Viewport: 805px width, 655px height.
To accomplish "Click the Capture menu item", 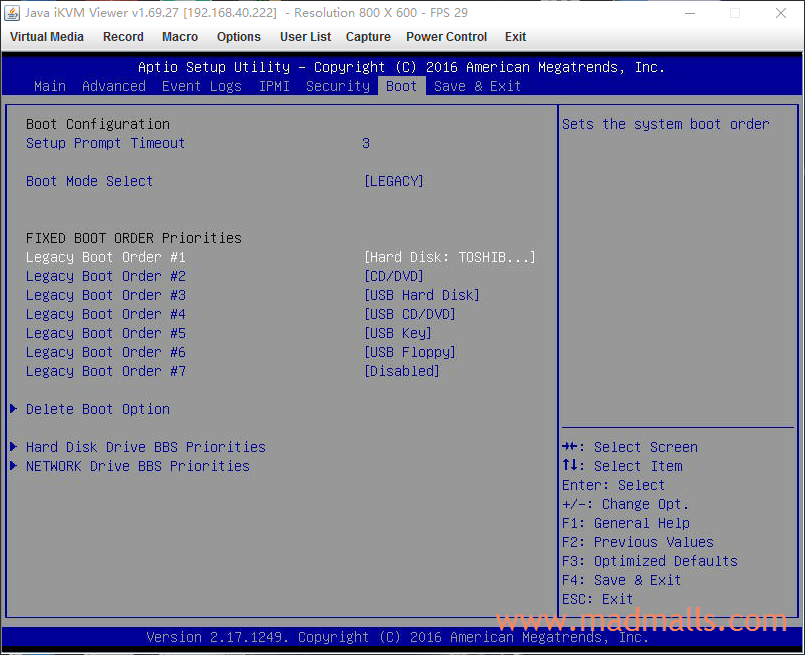I will coord(368,37).
